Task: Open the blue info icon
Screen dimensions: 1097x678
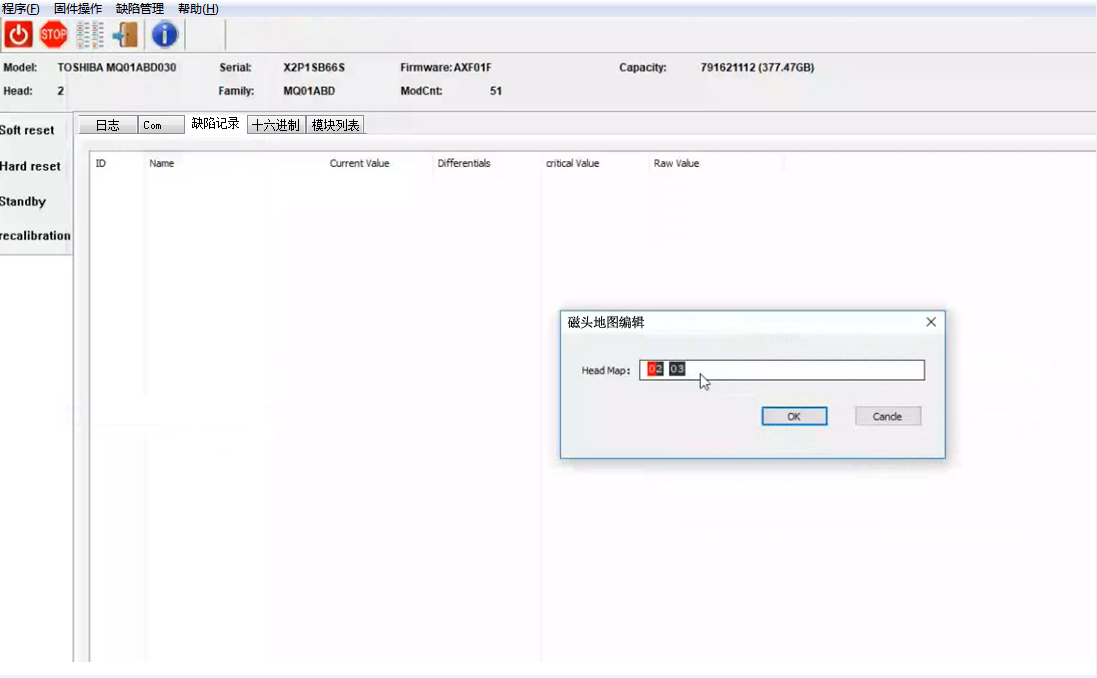Action: 164,34
